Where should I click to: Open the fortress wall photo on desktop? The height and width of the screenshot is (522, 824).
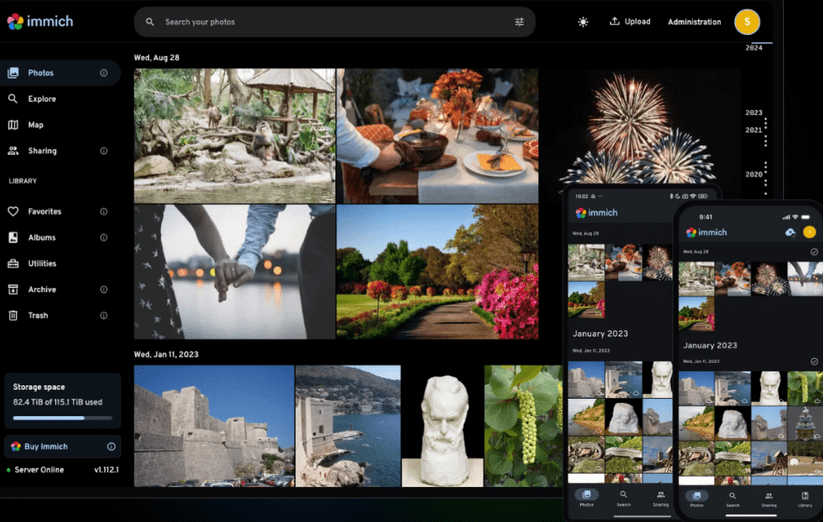214,426
